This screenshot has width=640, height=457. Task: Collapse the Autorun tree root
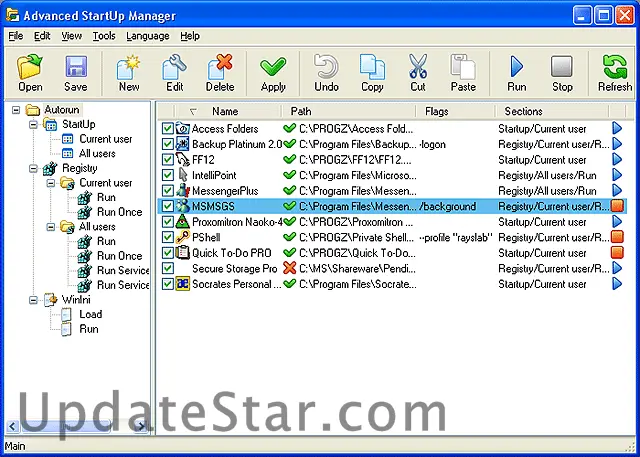16,110
